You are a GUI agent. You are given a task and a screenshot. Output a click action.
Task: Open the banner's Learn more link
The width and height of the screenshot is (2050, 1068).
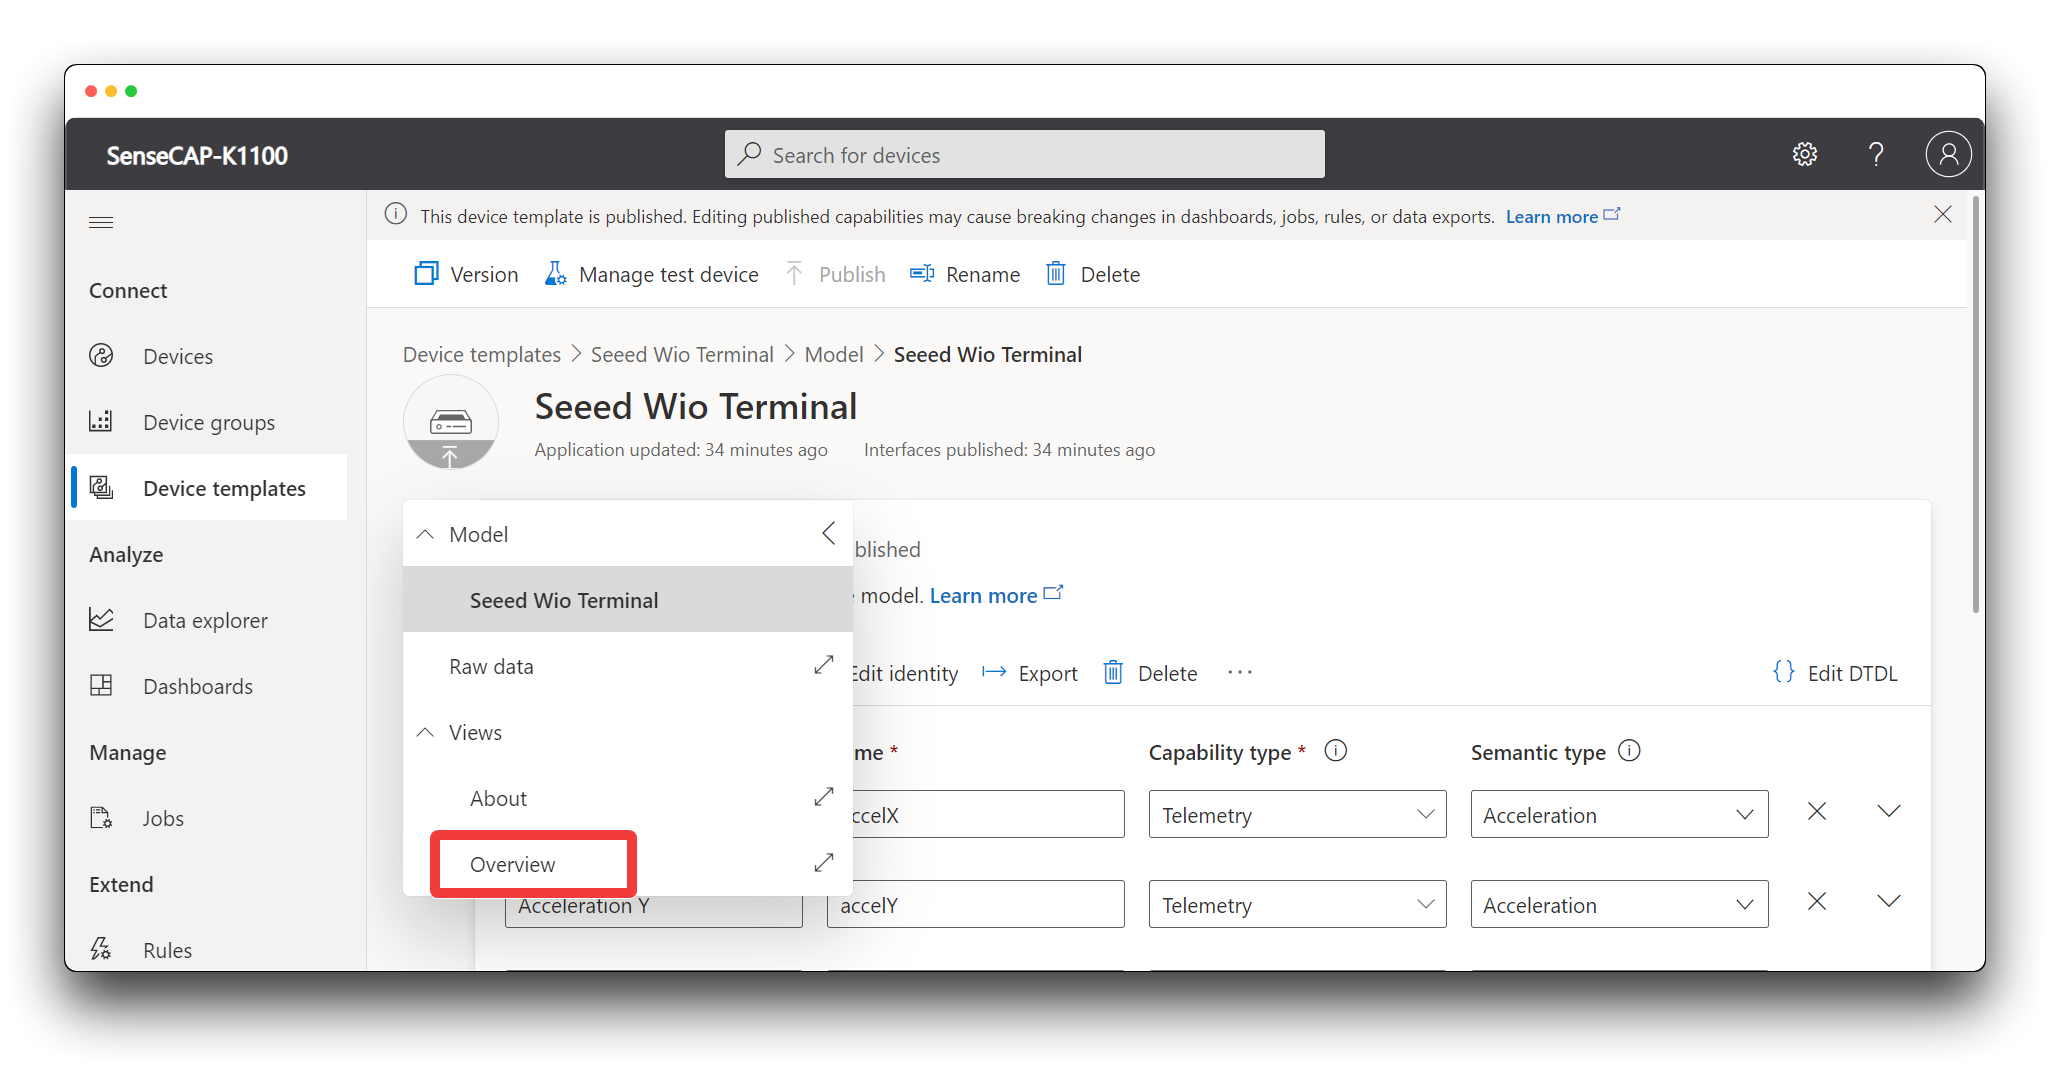pos(1562,216)
